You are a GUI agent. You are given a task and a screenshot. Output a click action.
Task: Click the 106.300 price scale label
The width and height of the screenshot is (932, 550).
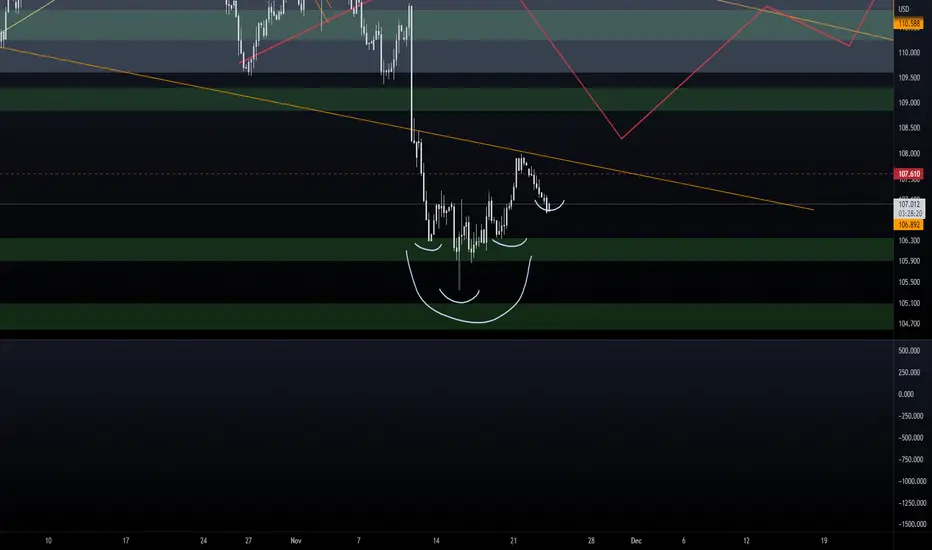[x=909, y=241]
